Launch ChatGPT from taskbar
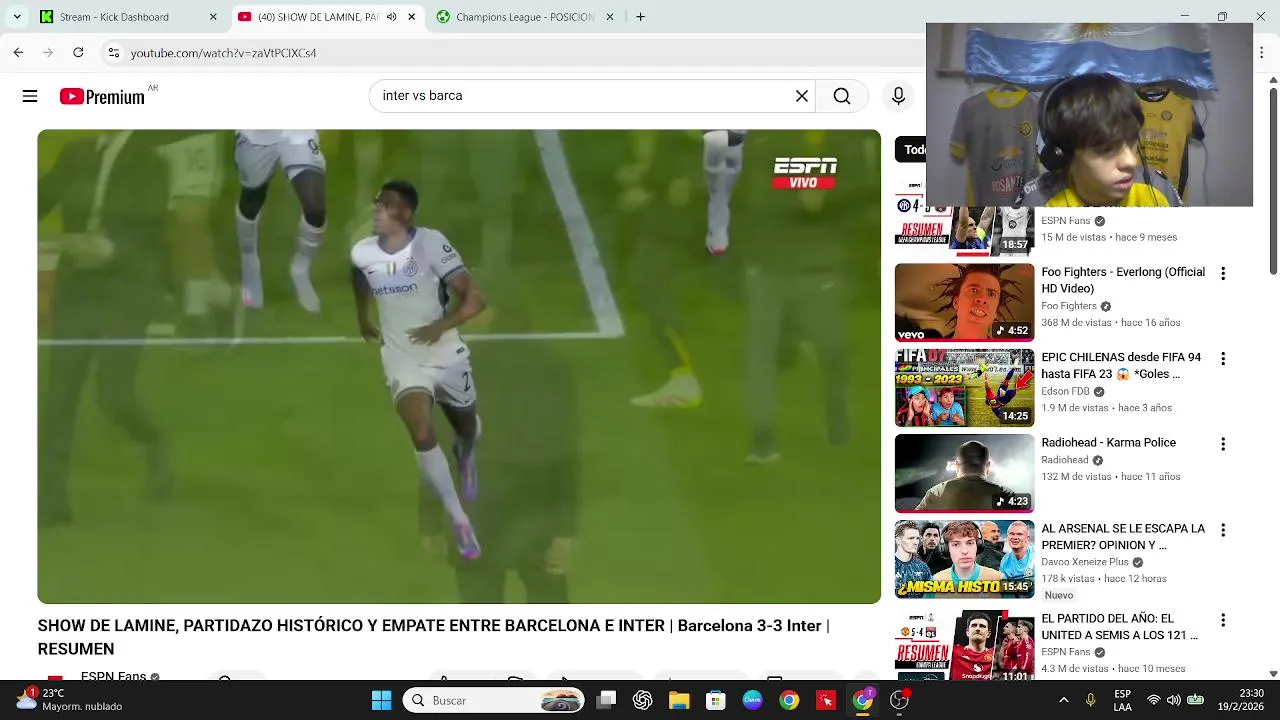Screen dimensions: 1280x720 click(x=642, y=700)
